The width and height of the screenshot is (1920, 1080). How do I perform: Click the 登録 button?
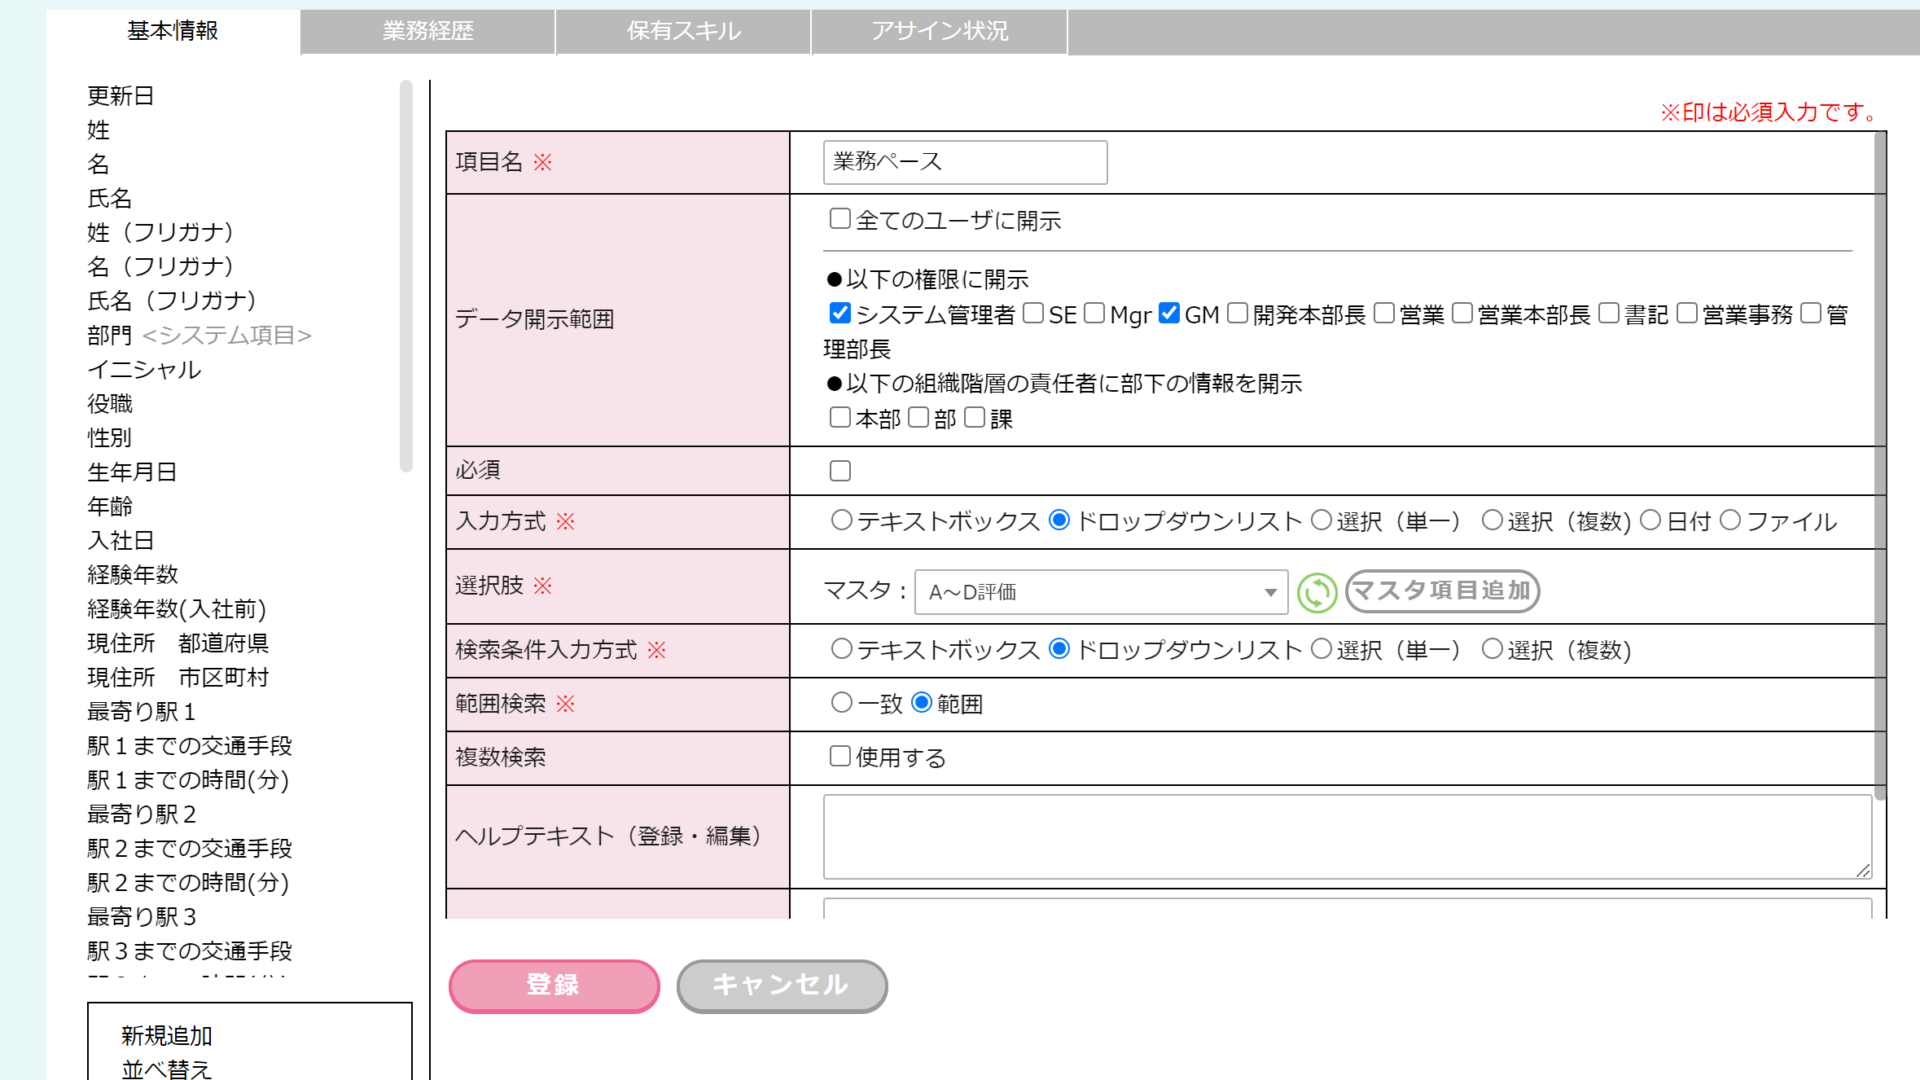554,986
